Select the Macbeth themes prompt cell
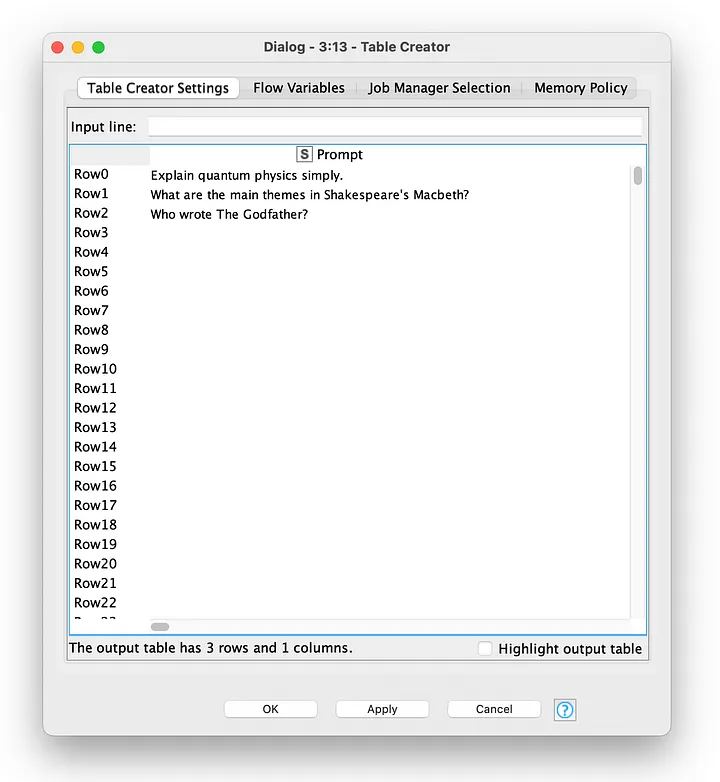Viewport: 720px width, 782px height. [310, 194]
